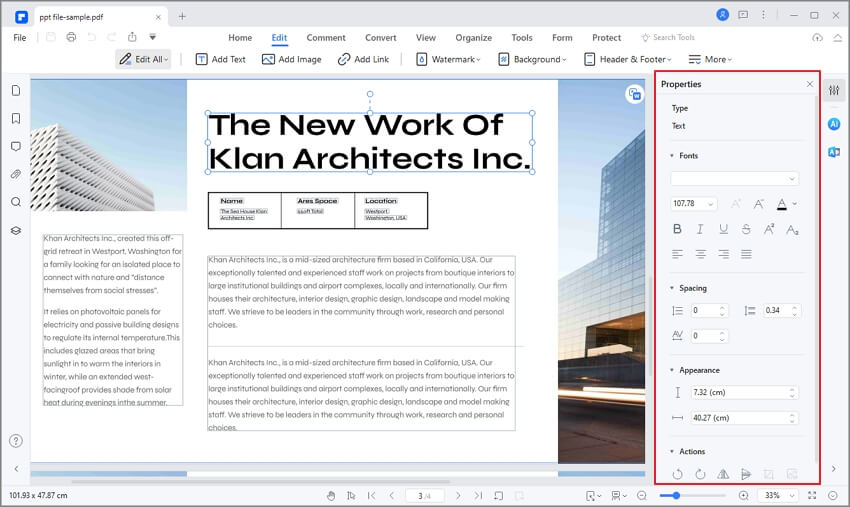The height and width of the screenshot is (507, 850).
Task: Click the character spacing field
Action: 709,336
